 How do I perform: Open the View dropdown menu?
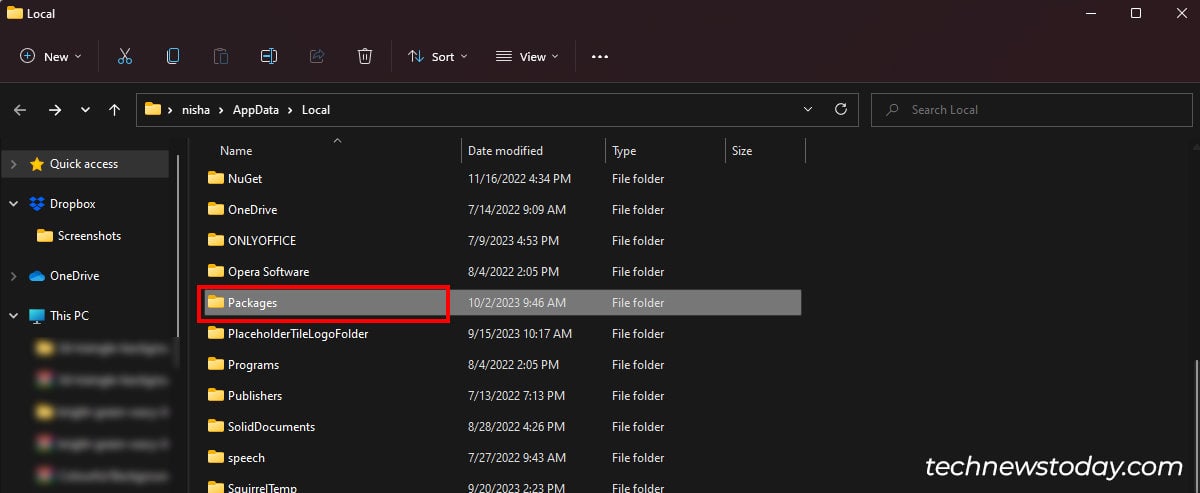[527, 57]
